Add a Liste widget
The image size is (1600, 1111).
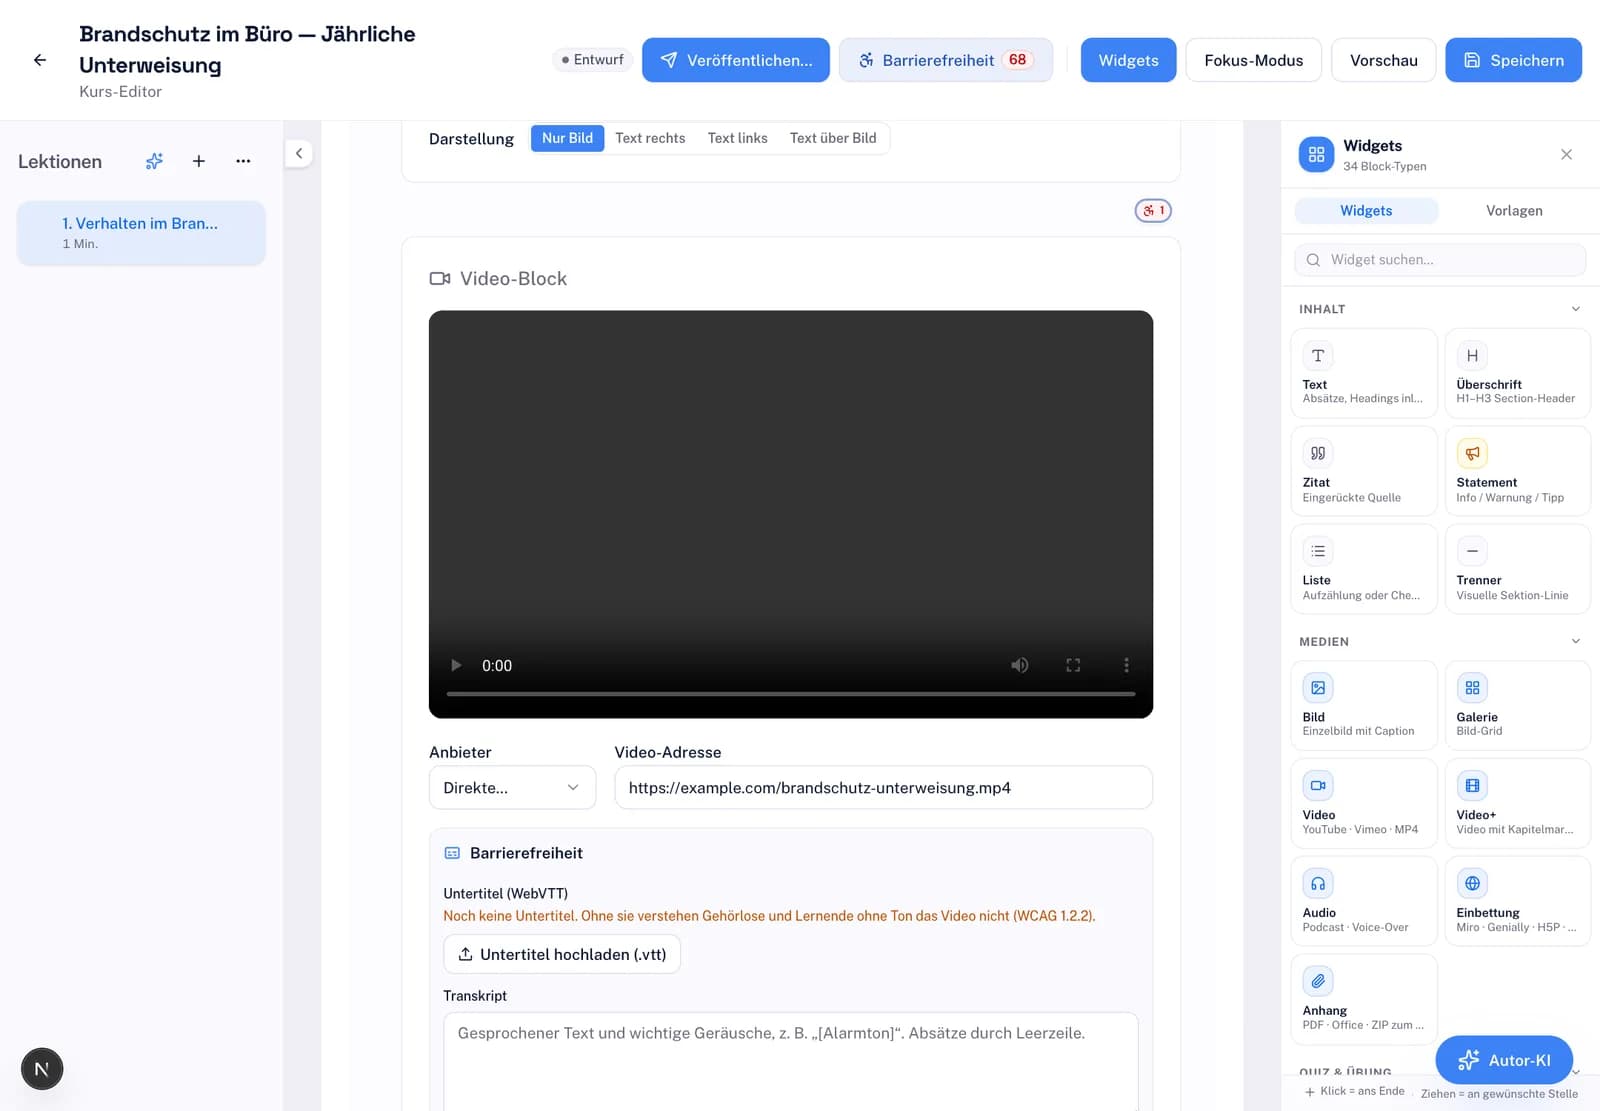(1364, 569)
